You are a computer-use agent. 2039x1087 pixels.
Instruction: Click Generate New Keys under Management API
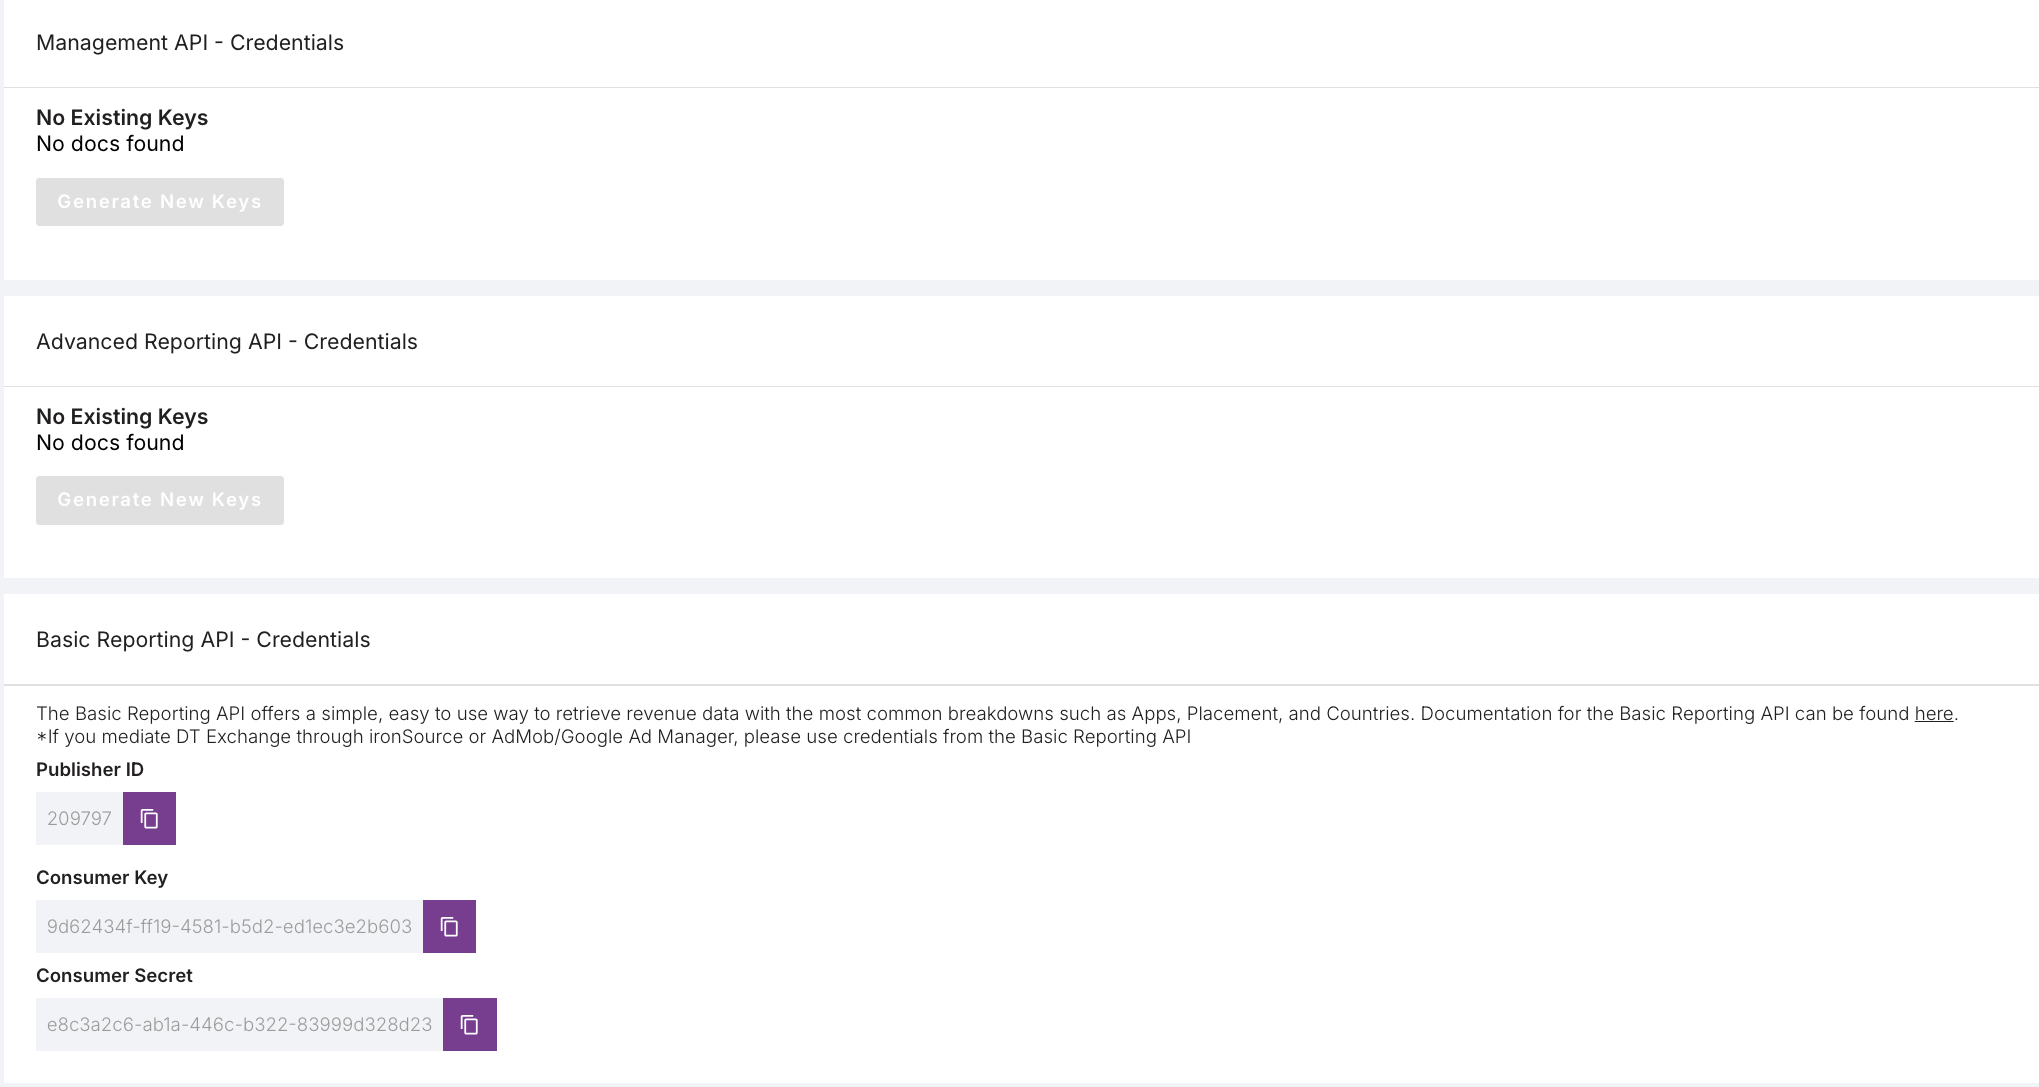click(x=159, y=201)
